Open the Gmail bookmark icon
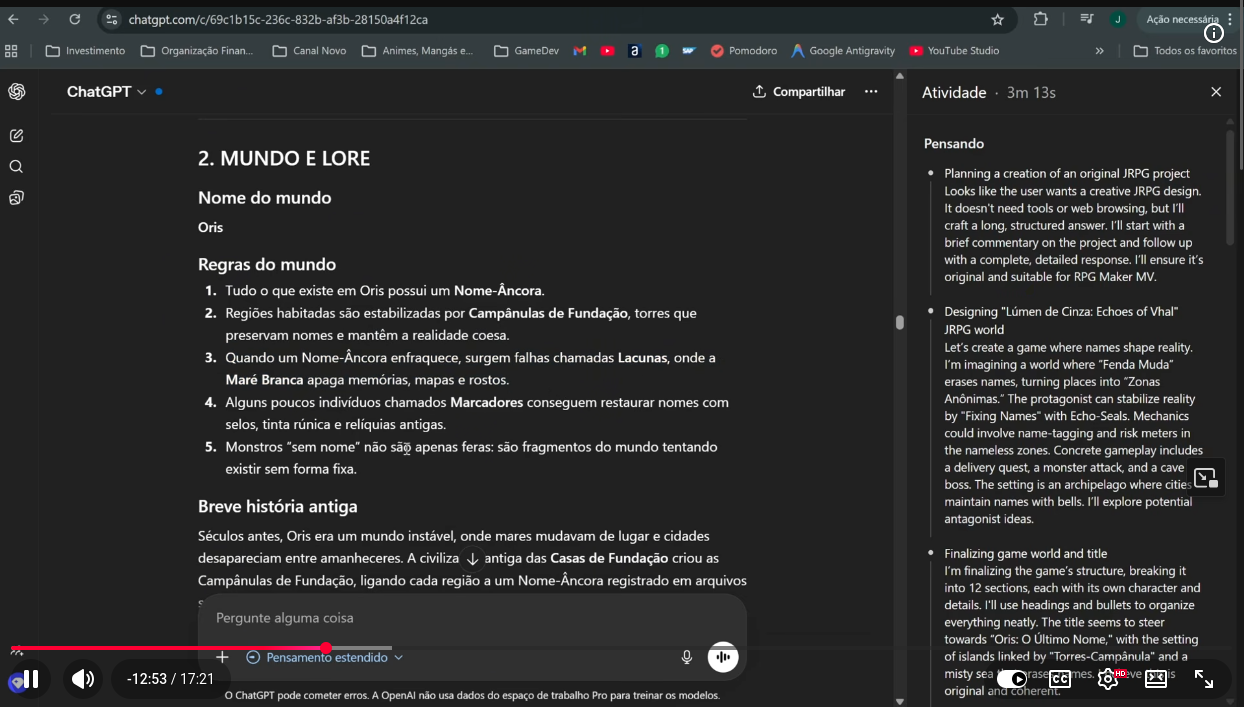Screen dimensions: 1244x707 click(579, 50)
